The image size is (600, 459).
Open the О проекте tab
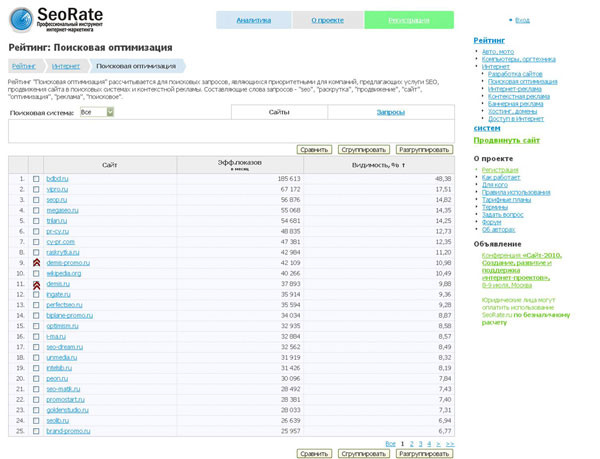click(x=328, y=20)
